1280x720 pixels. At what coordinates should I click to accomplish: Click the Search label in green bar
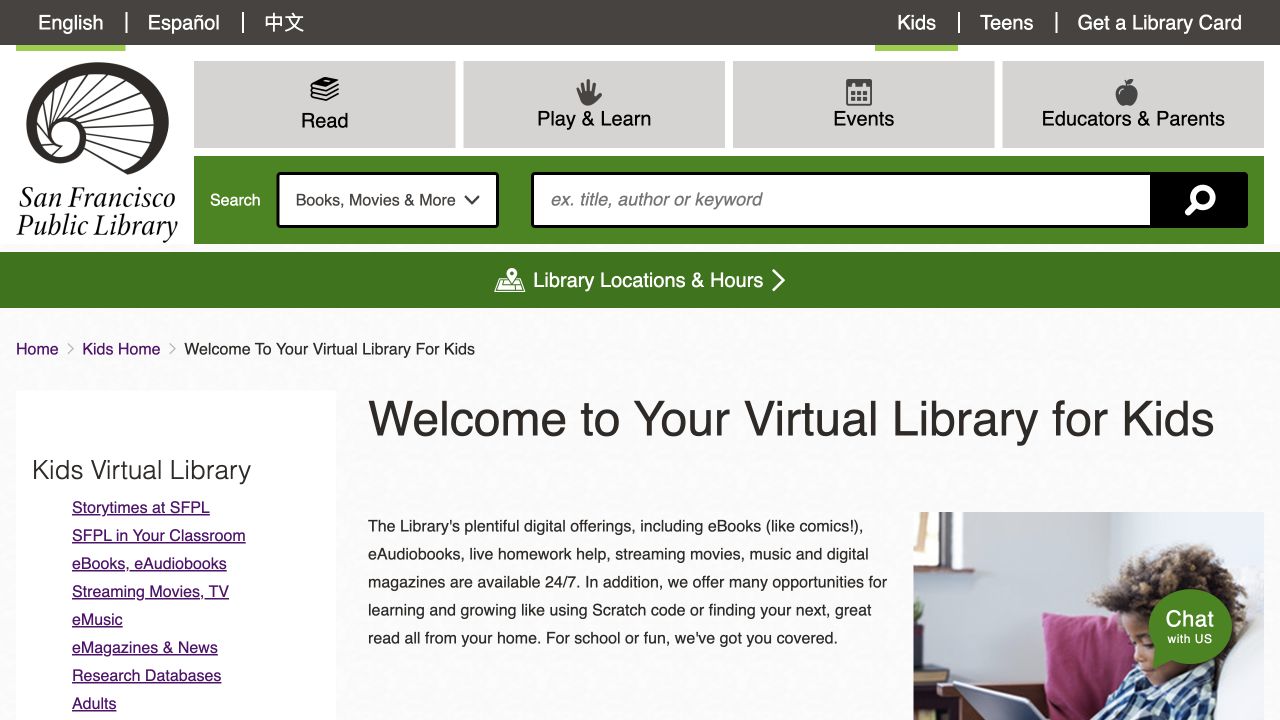235,200
